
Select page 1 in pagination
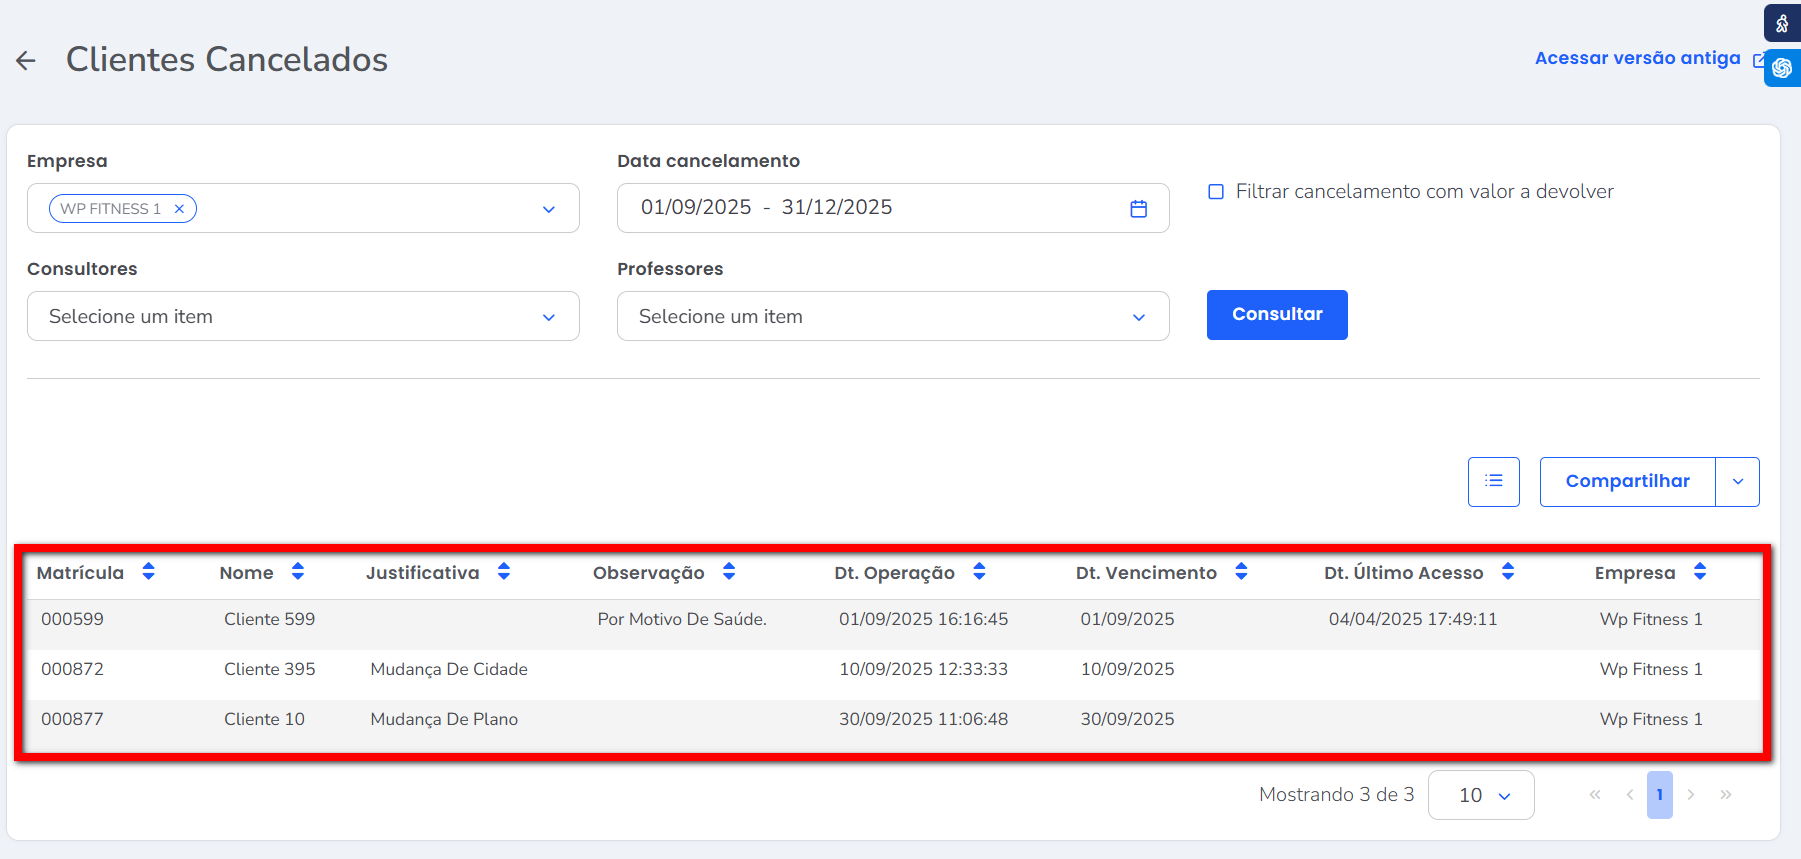click(x=1659, y=795)
